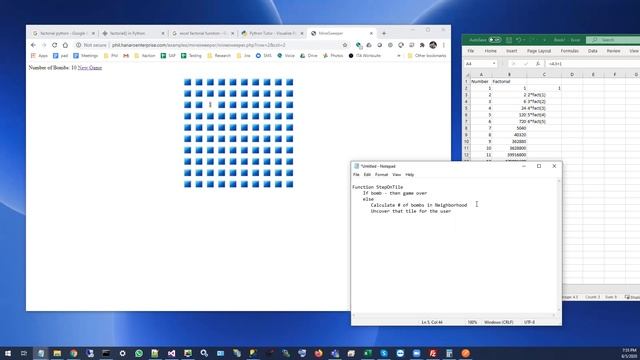
Task: Click the Excel Undo arrow
Action: 518,40
